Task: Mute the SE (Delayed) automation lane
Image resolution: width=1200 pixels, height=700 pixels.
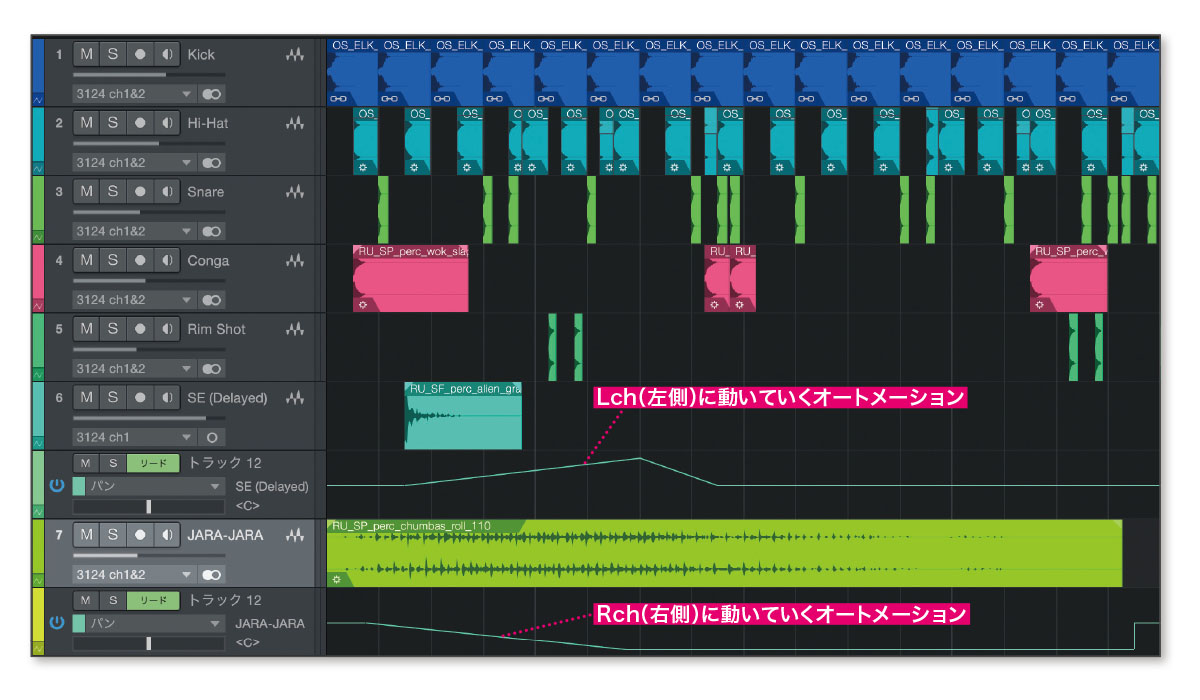Action: click(86, 463)
